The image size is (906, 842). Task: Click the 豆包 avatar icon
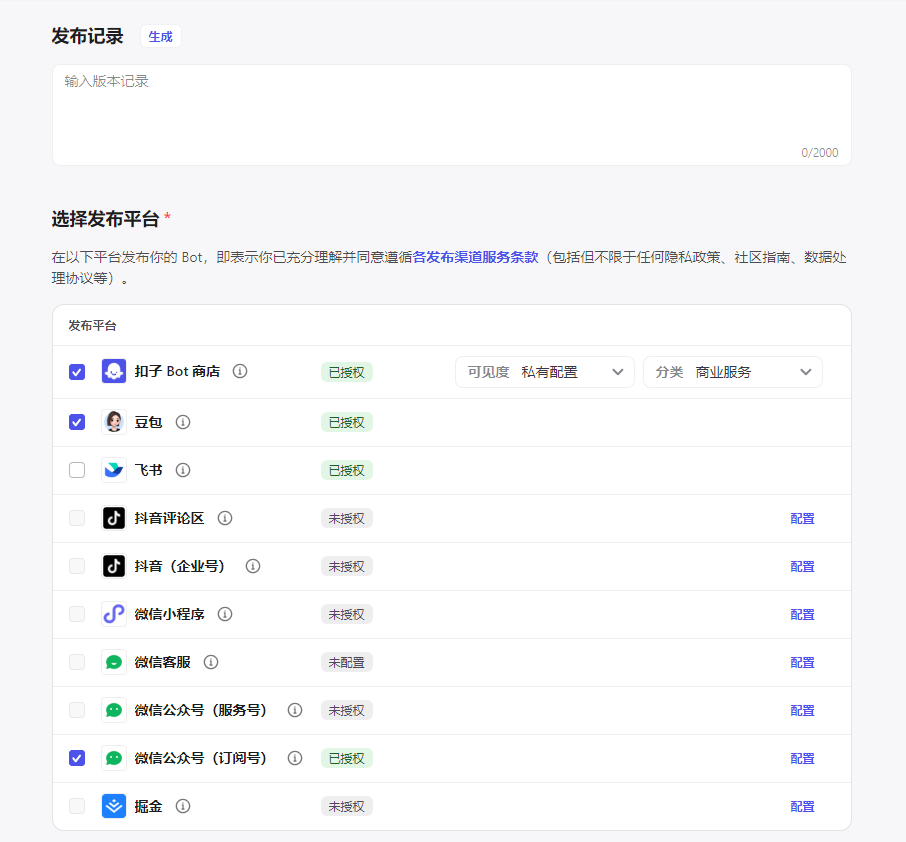coord(114,422)
